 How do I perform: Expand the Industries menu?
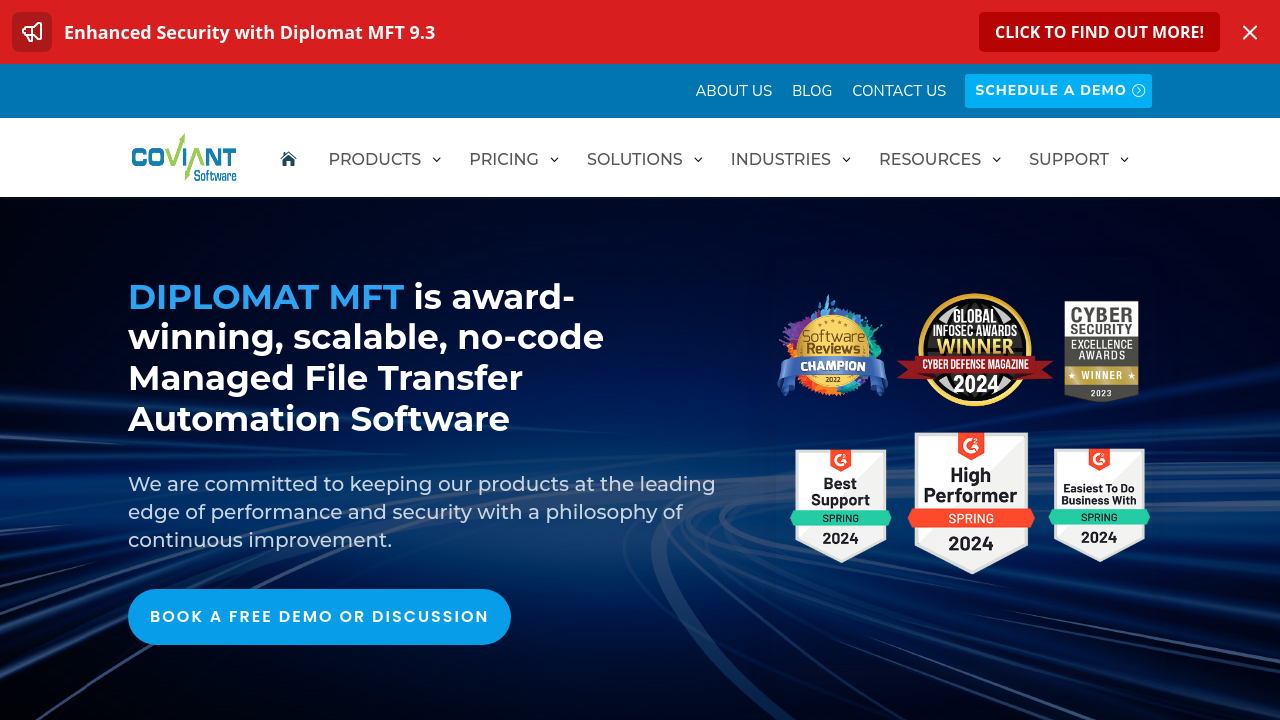pyautogui.click(x=790, y=159)
